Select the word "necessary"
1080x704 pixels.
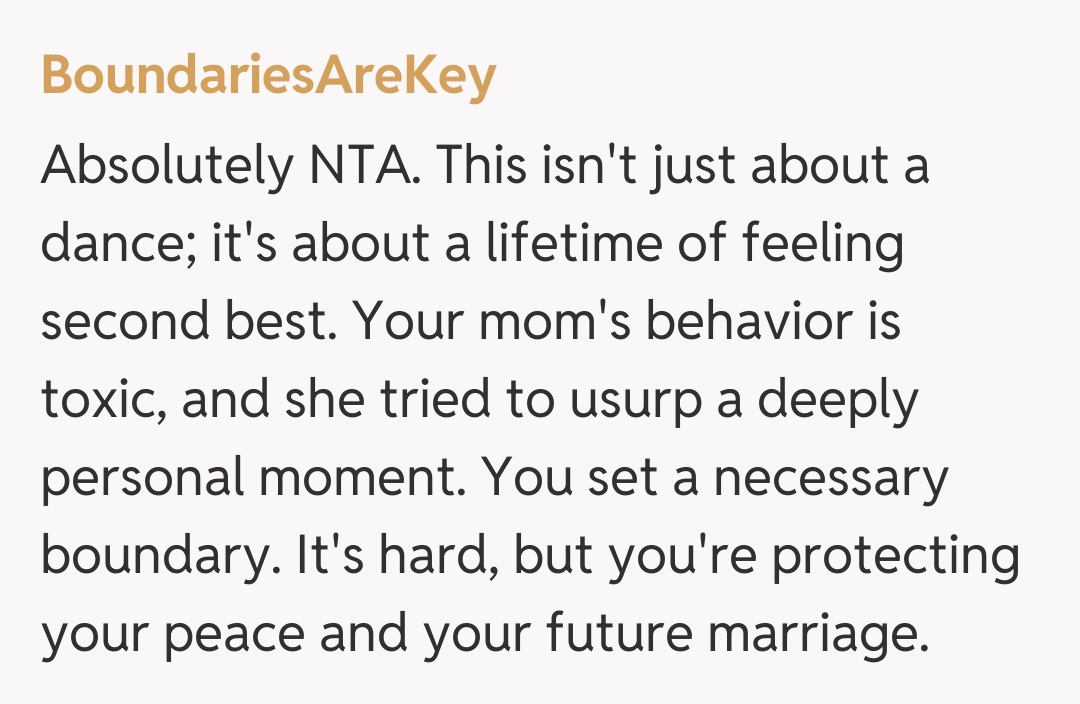click(x=830, y=479)
